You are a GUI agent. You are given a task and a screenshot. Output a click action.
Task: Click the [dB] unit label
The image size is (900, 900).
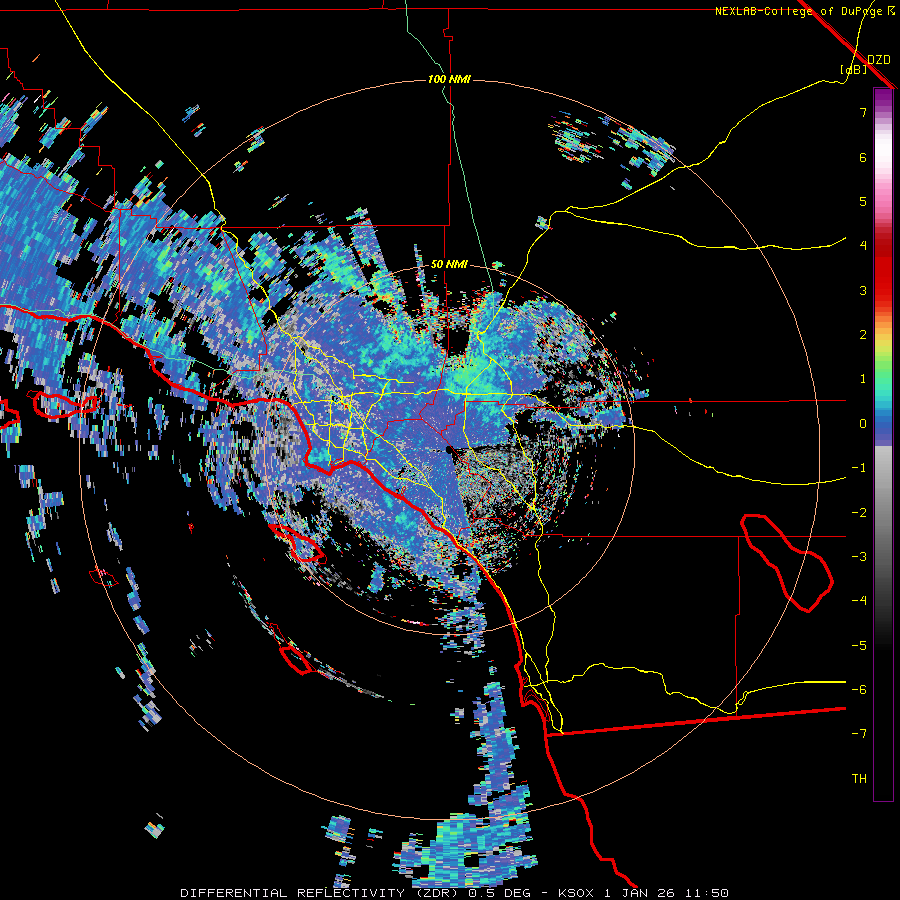854,70
